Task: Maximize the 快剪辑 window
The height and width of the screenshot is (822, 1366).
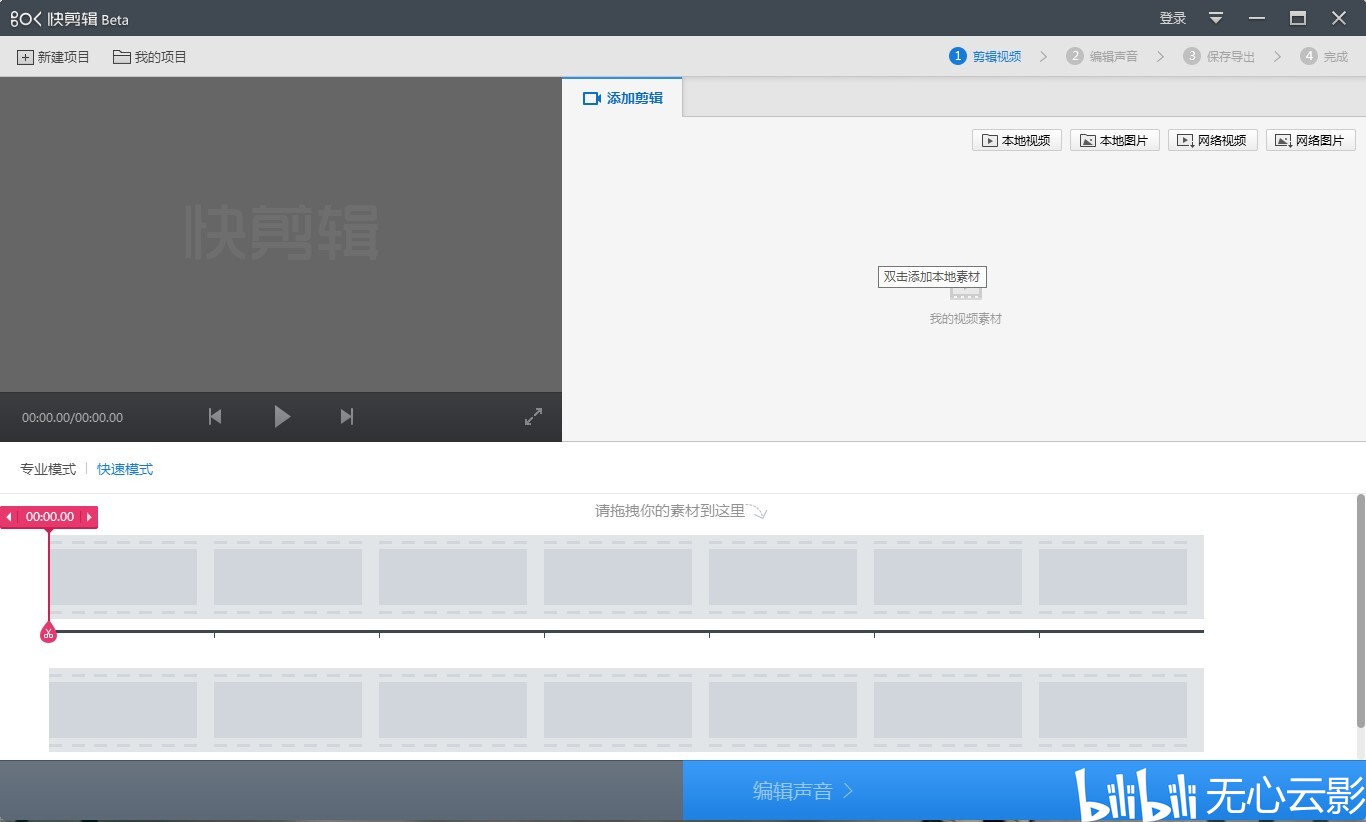Action: point(1298,18)
